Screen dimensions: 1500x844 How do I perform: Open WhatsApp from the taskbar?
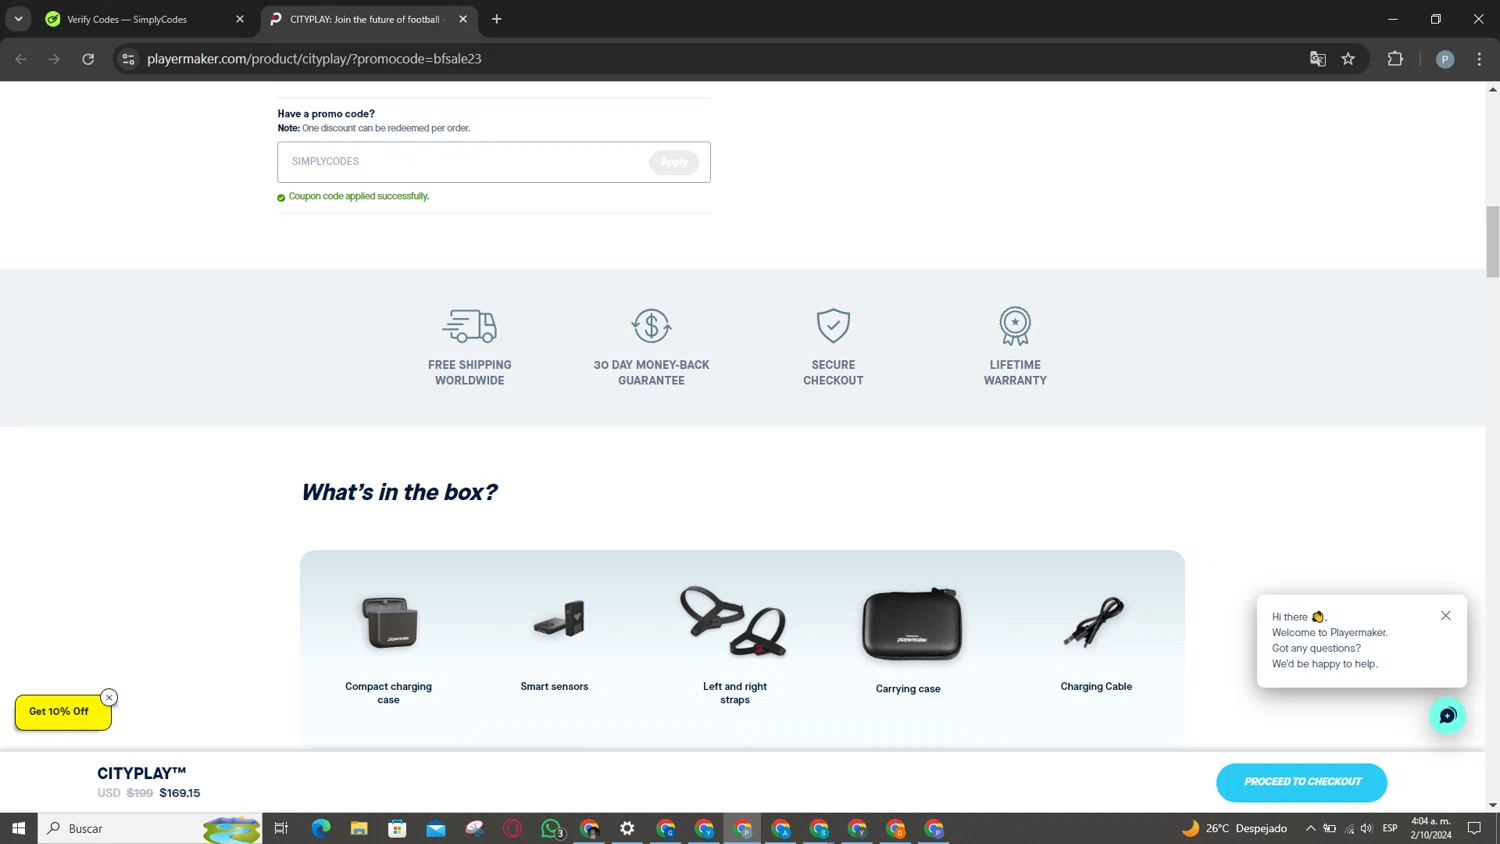551,828
